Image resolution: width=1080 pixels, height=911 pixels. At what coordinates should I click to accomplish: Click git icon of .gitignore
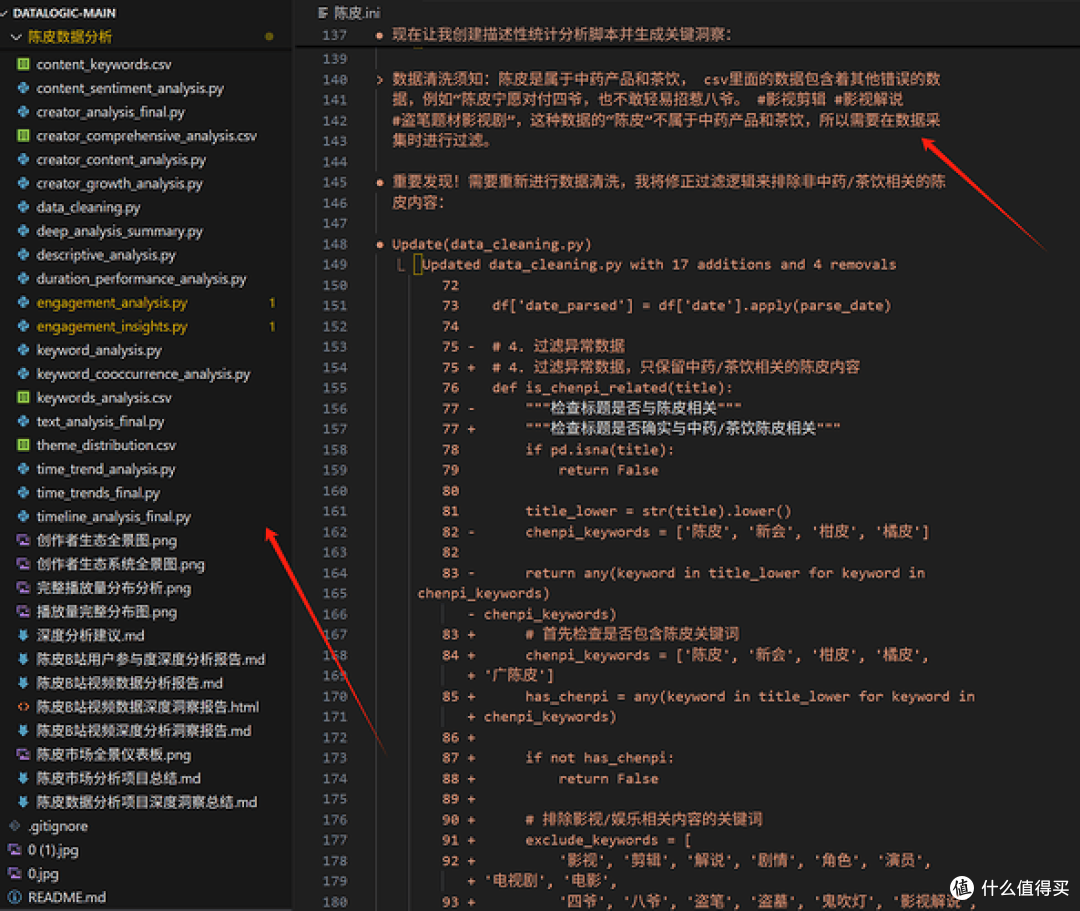[14, 826]
